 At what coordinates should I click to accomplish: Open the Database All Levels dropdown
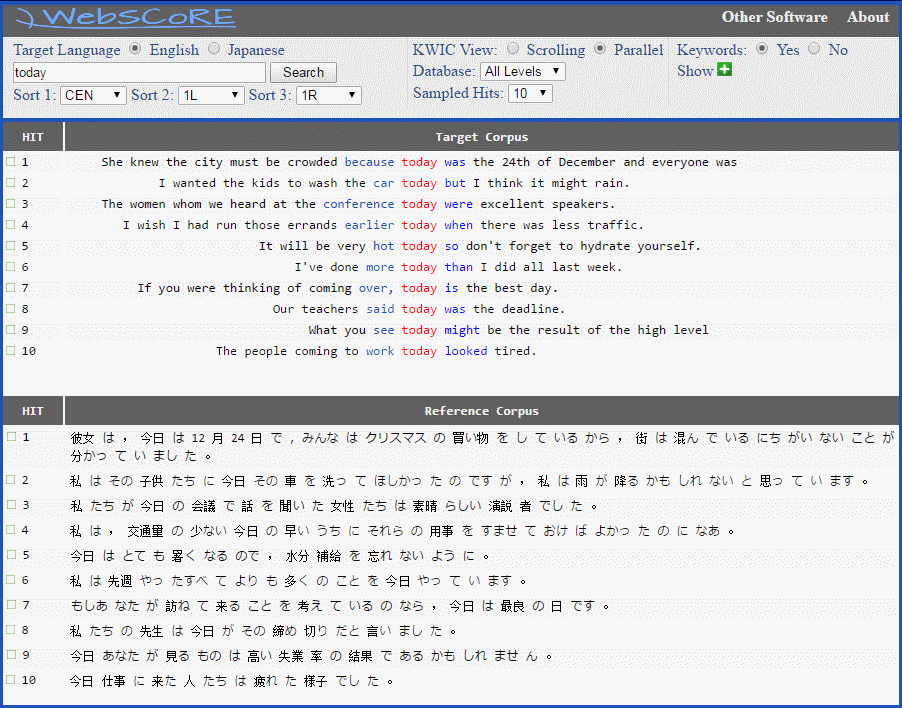click(x=522, y=71)
